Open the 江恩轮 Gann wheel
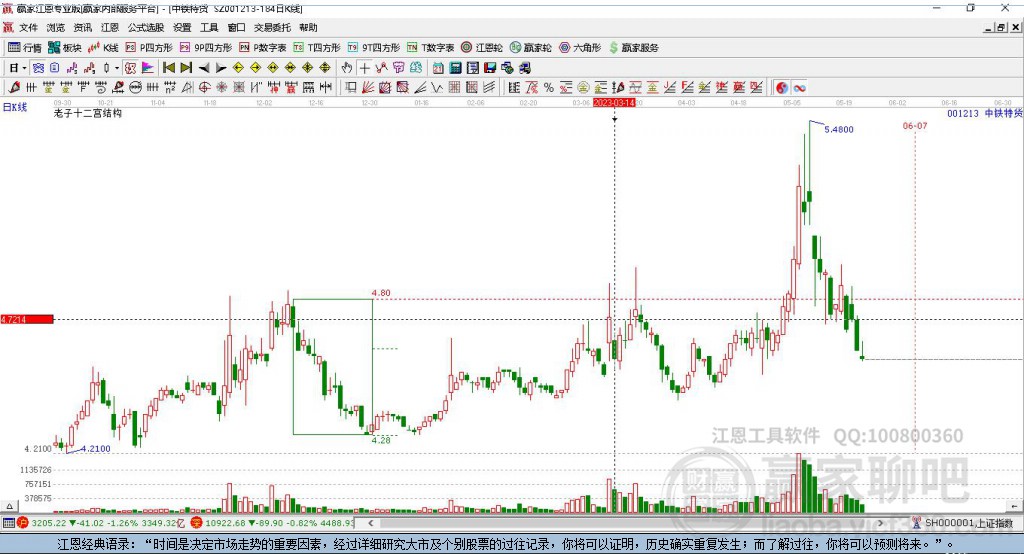1024x554 pixels. (x=482, y=48)
